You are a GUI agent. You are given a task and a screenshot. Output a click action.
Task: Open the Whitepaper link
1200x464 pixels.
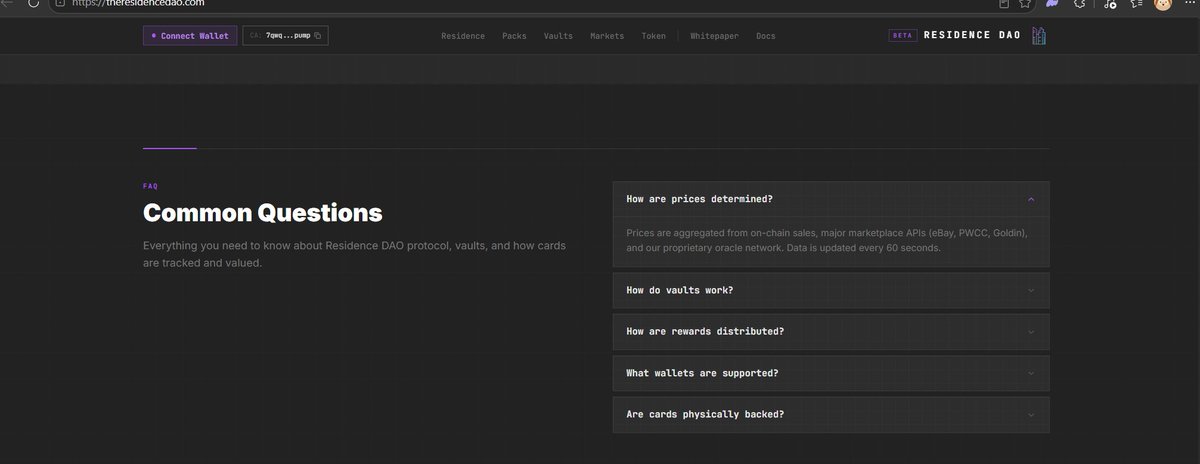pyautogui.click(x=714, y=36)
